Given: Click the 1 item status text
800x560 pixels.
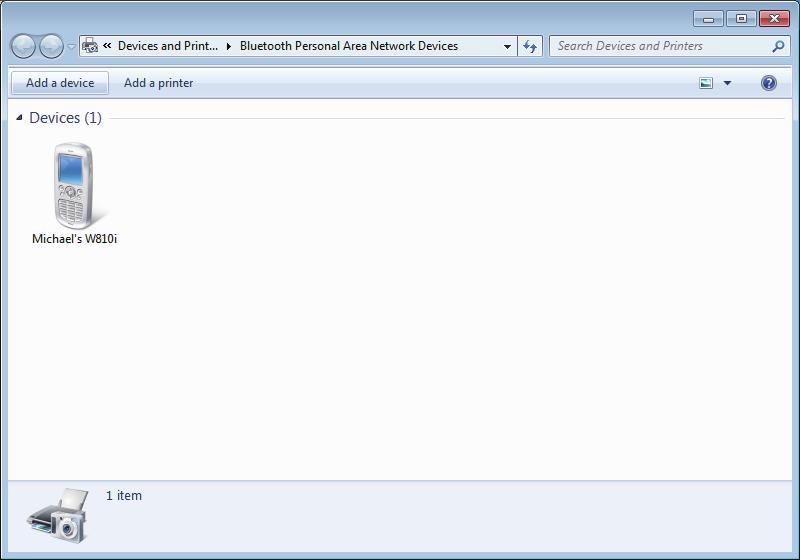Looking at the screenshot, I should tap(124, 495).
